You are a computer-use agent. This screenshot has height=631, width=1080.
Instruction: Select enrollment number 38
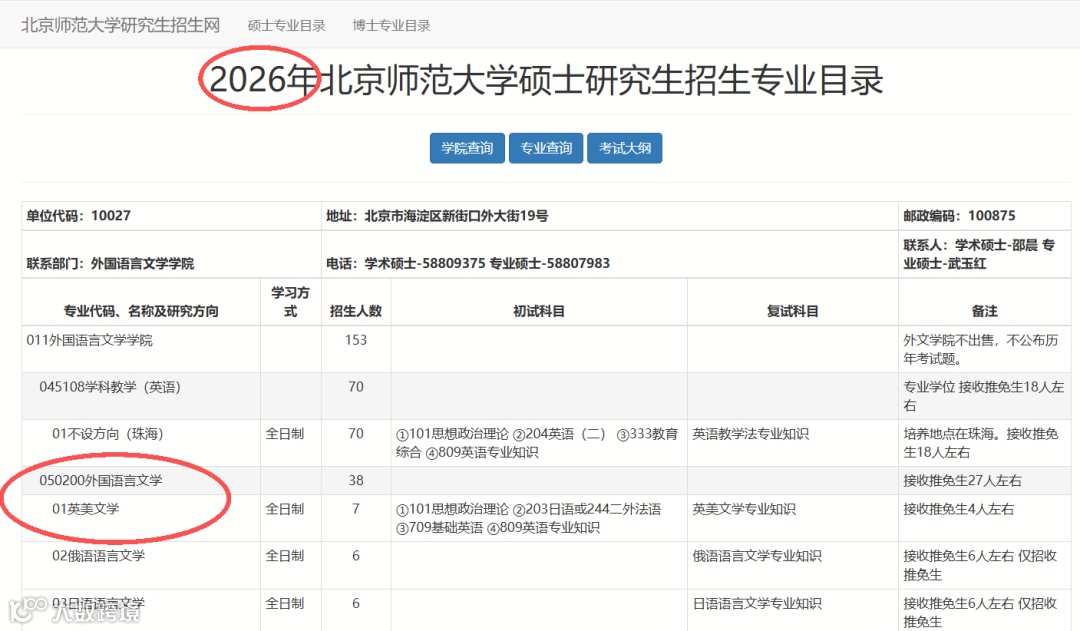point(355,481)
